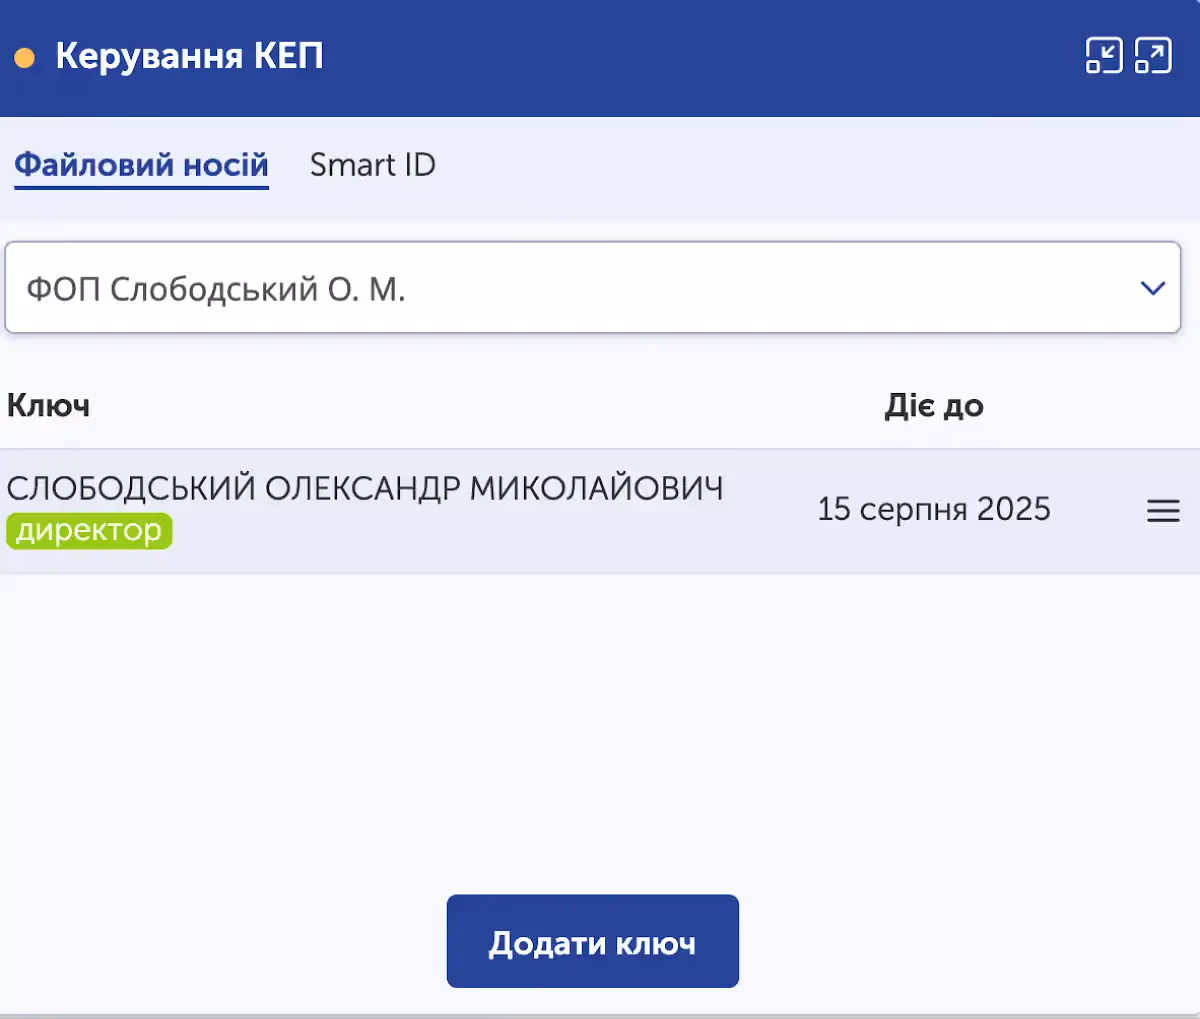Select the outward-arrows resize icon
Image resolution: width=1200 pixels, height=1019 pixels.
tap(1155, 56)
